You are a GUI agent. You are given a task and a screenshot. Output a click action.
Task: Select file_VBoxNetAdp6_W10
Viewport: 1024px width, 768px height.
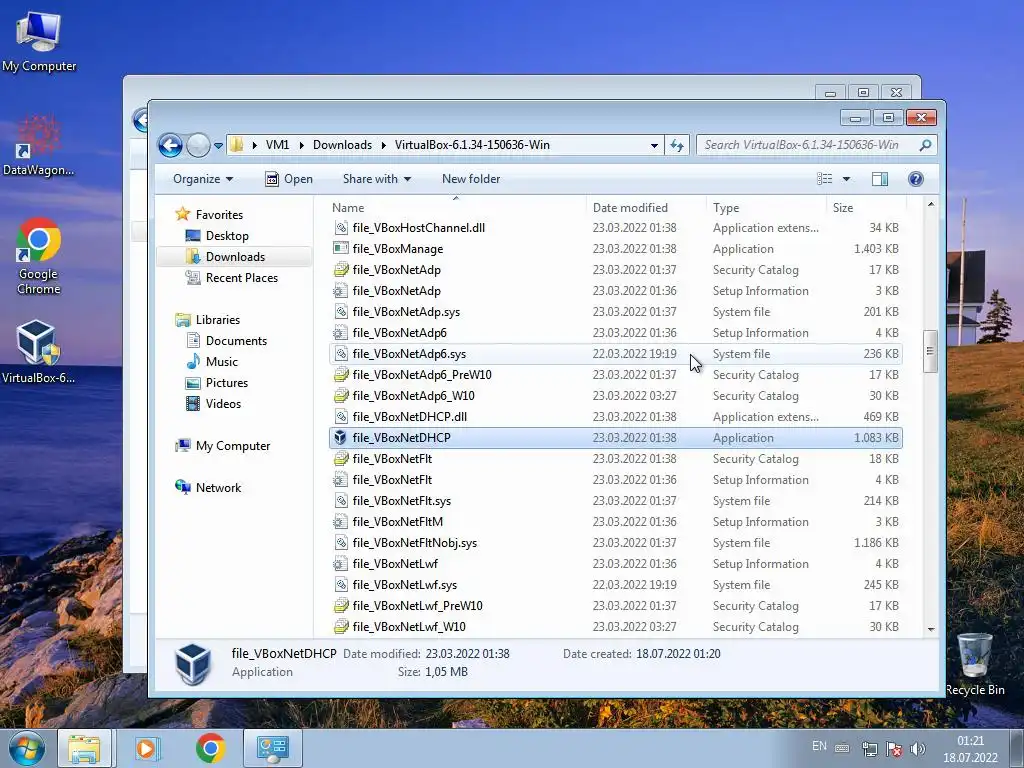pos(413,396)
